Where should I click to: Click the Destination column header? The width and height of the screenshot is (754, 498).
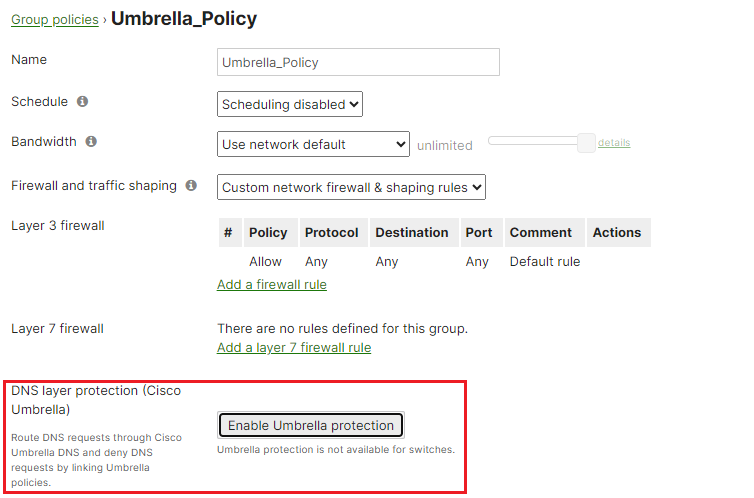(x=414, y=233)
